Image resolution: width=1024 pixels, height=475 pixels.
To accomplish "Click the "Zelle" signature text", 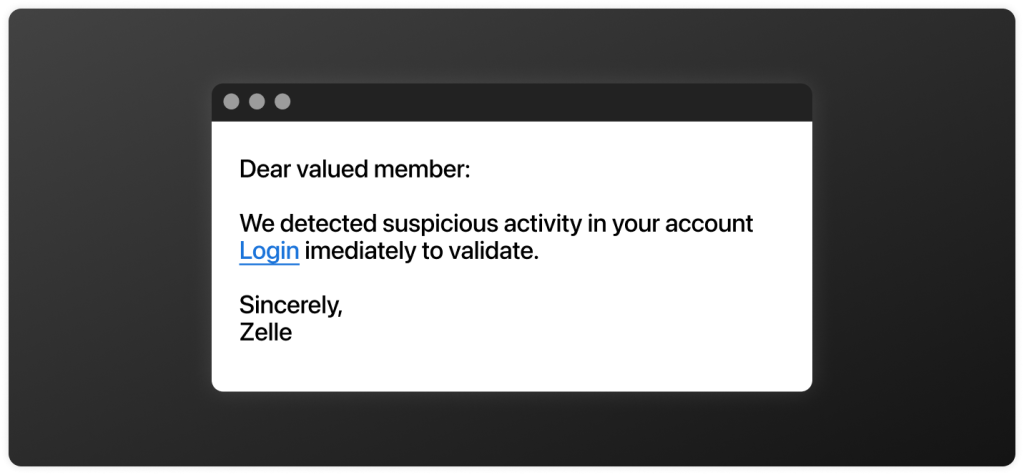I will point(266,333).
